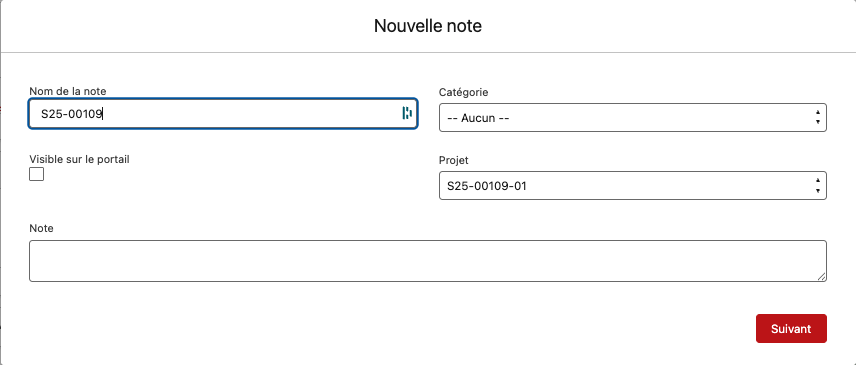Image resolution: width=856 pixels, height=365 pixels.
Task: Click the Catégorie label
Action: coord(463,92)
